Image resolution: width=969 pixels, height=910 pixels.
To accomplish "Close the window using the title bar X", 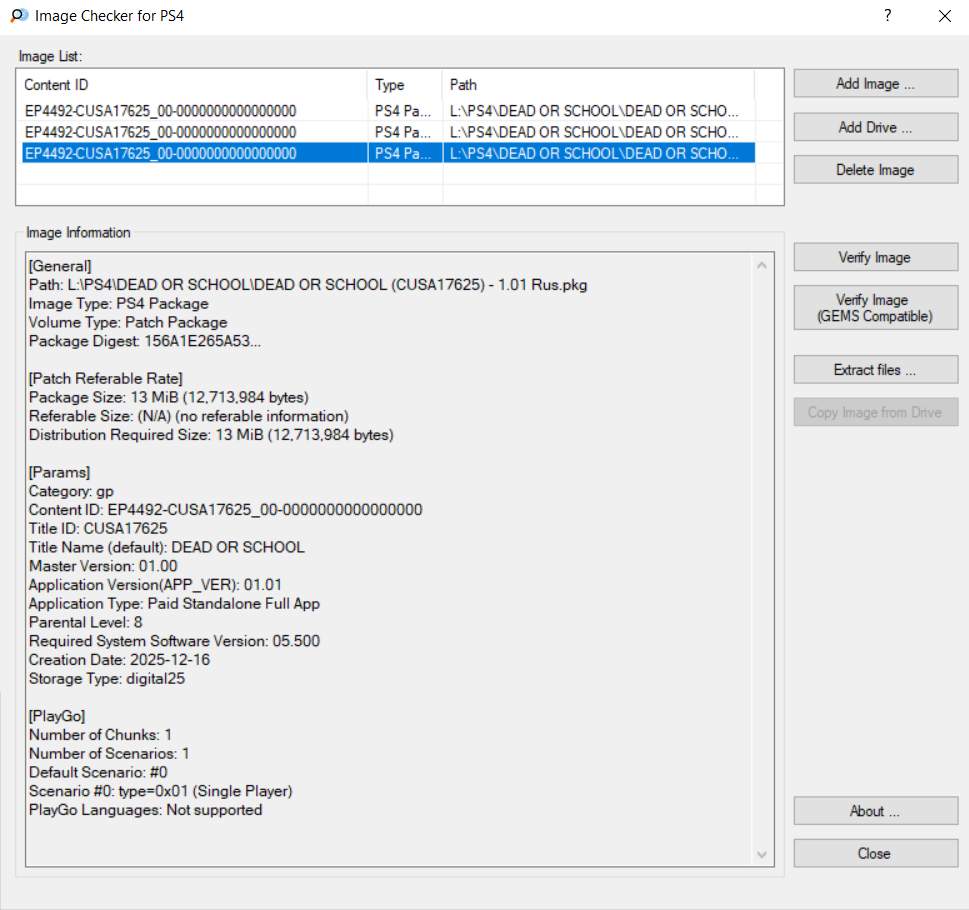I will 944,16.
